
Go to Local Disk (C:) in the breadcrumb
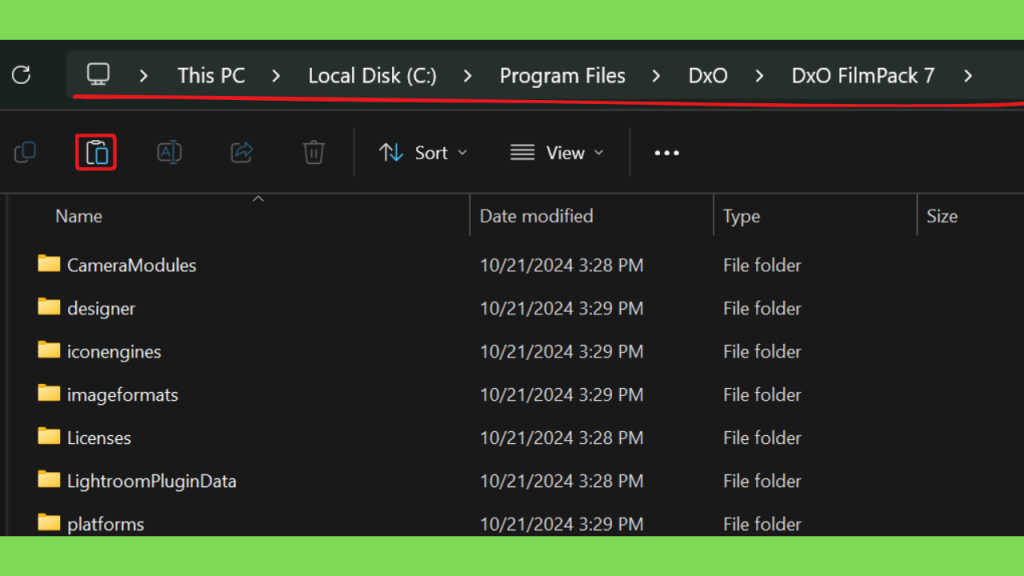coord(372,76)
